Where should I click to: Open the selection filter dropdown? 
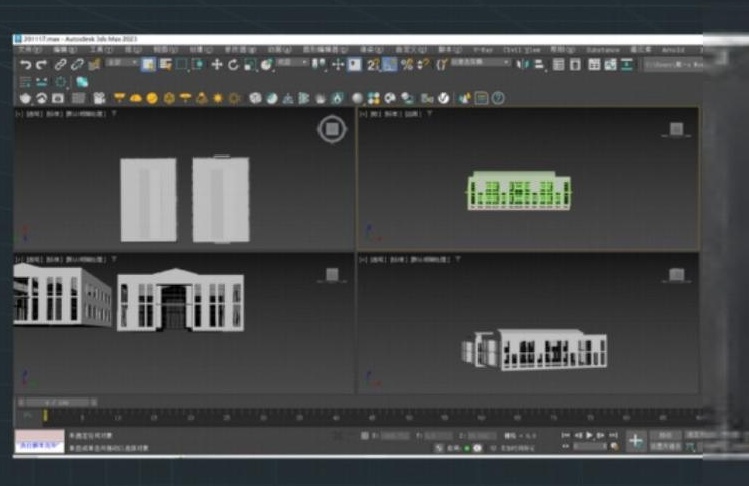[x=121, y=63]
